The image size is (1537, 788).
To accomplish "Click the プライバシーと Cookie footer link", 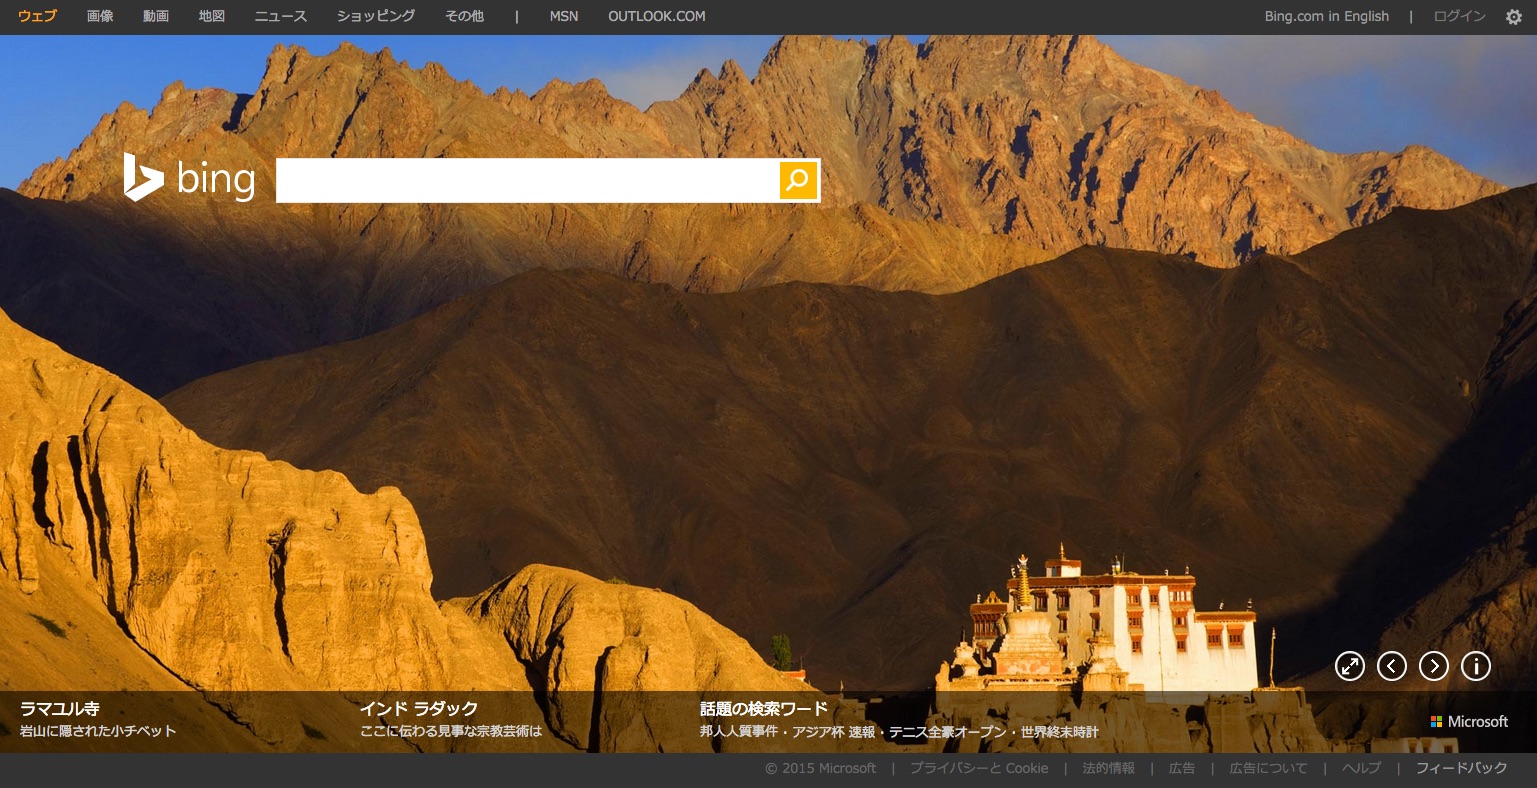I will pos(979,768).
